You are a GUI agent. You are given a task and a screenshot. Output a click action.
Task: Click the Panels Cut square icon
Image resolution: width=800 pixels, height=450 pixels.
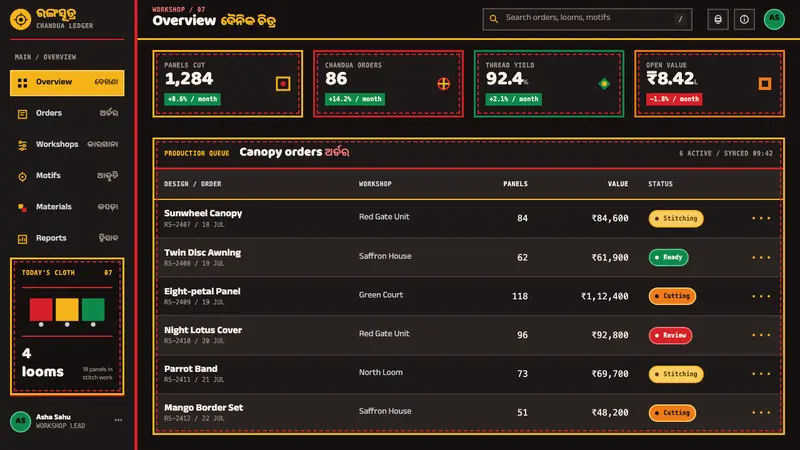click(283, 84)
